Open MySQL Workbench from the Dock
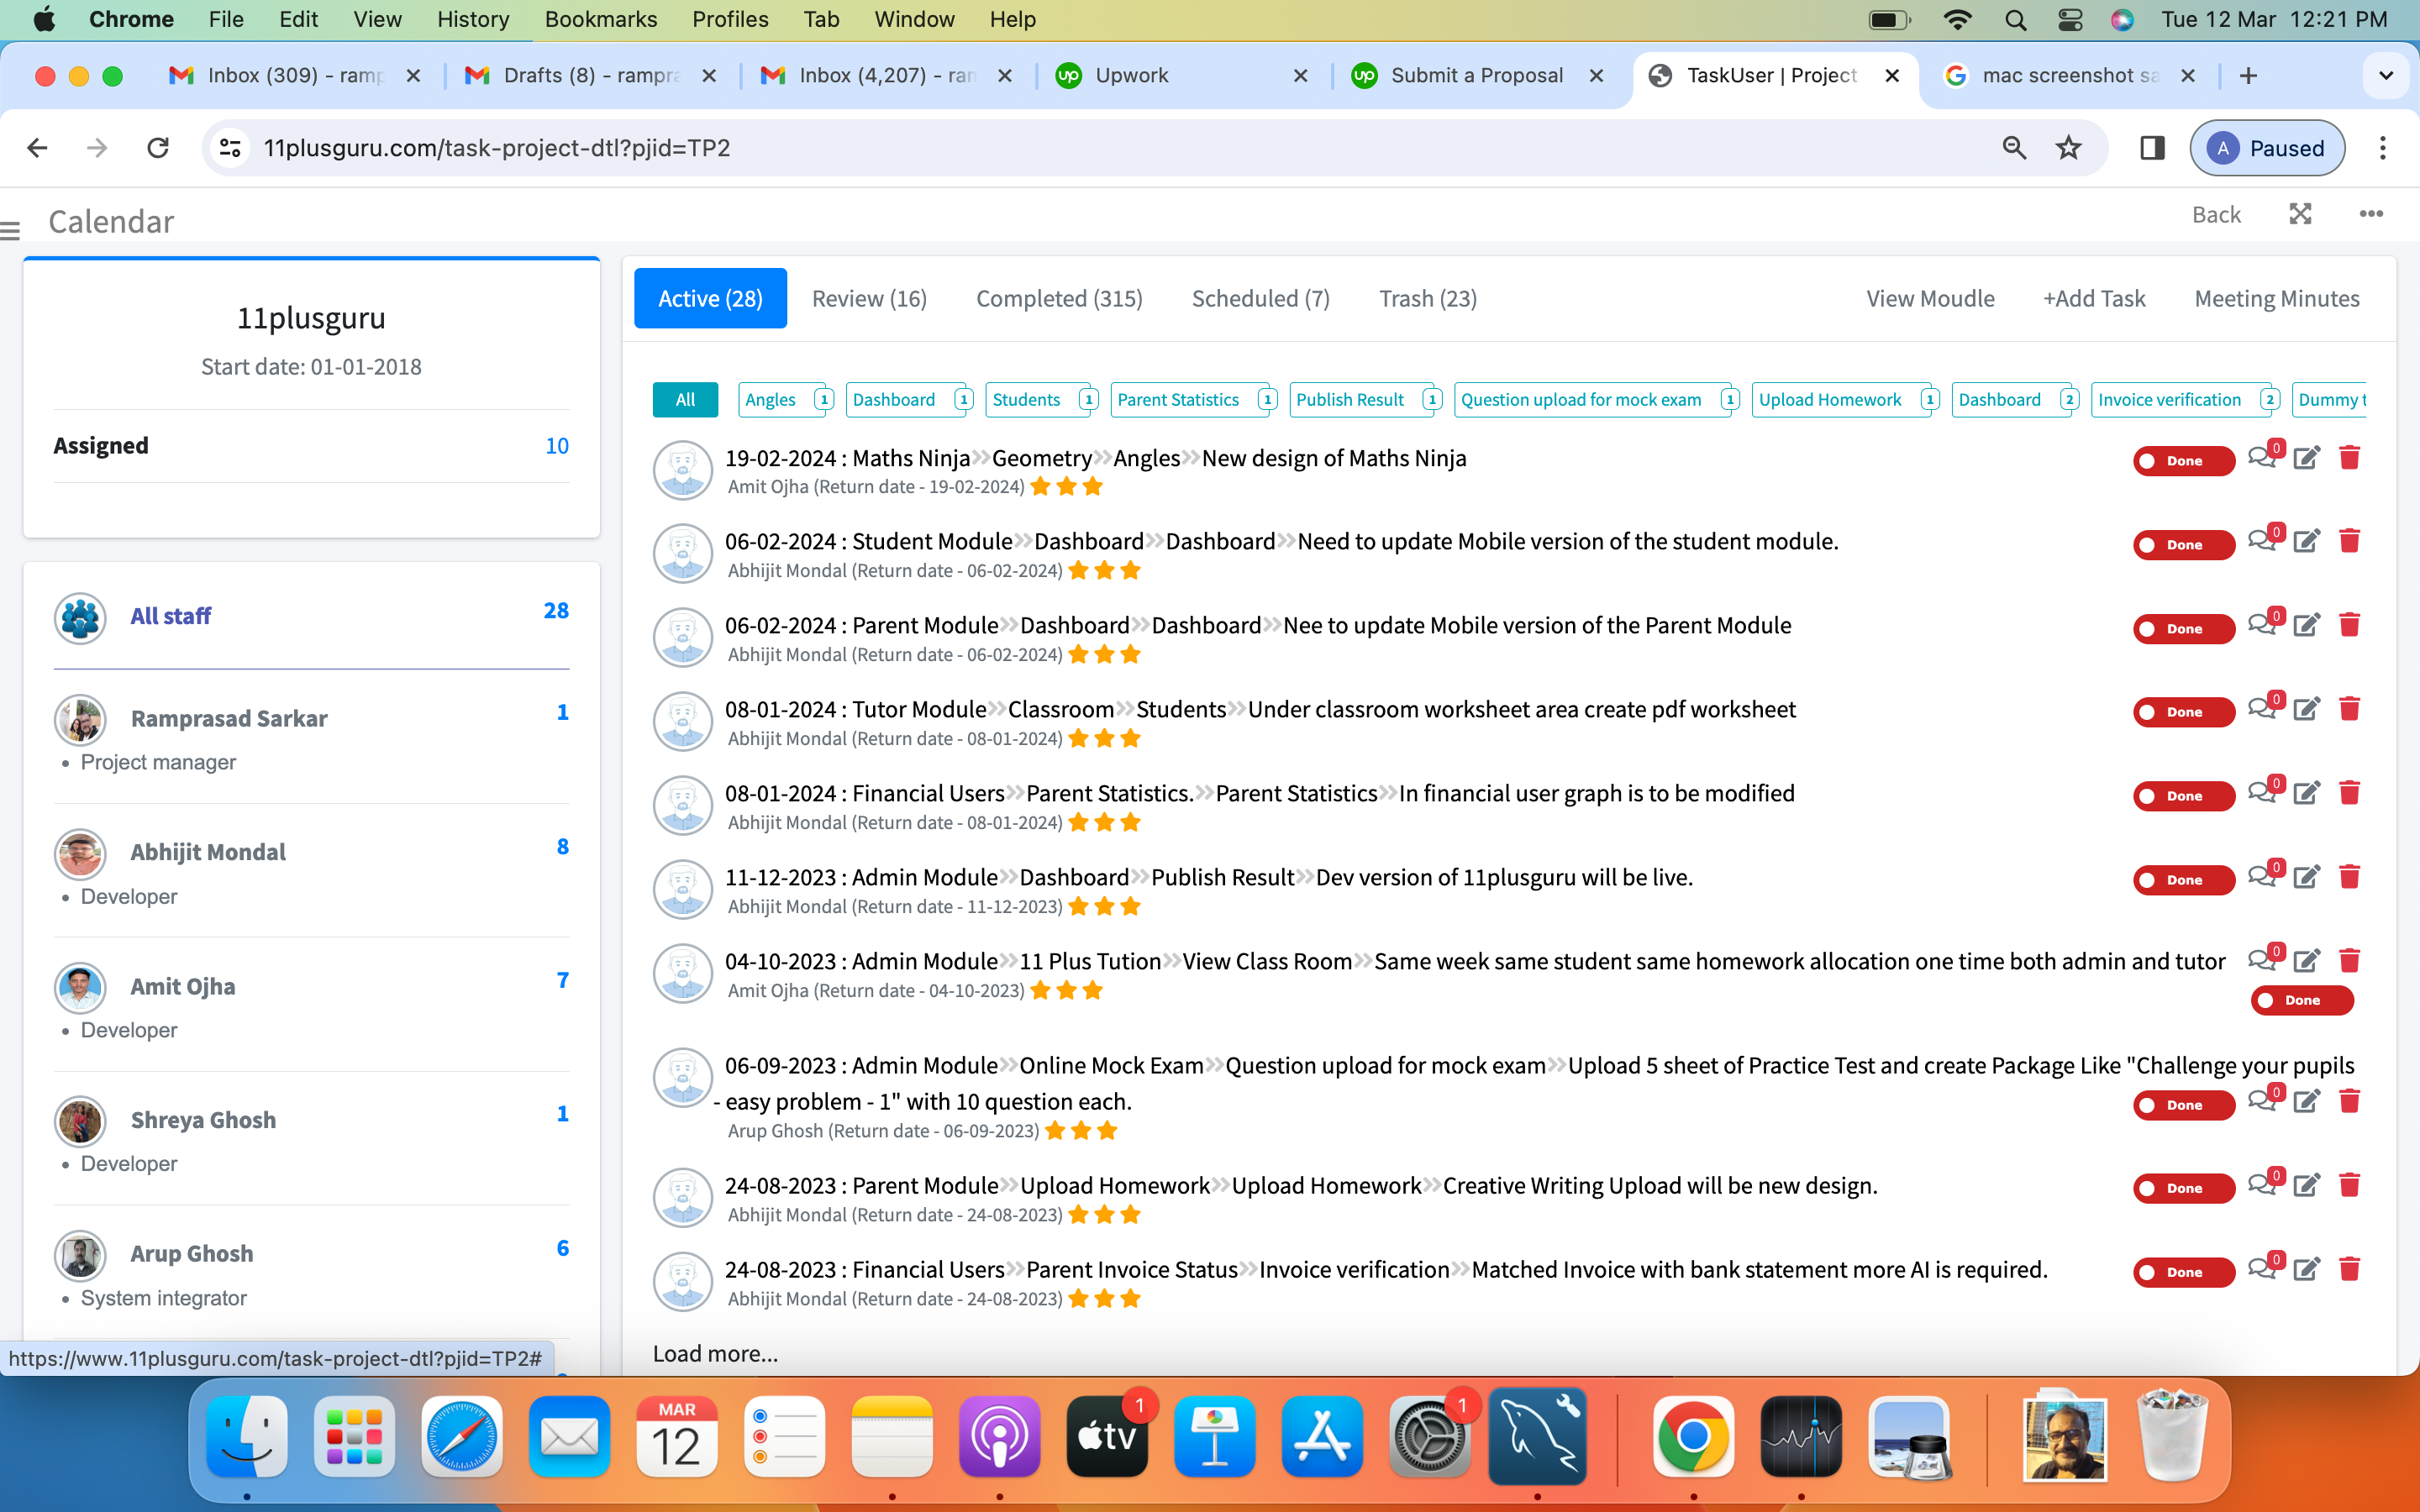 click(x=1537, y=1437)
